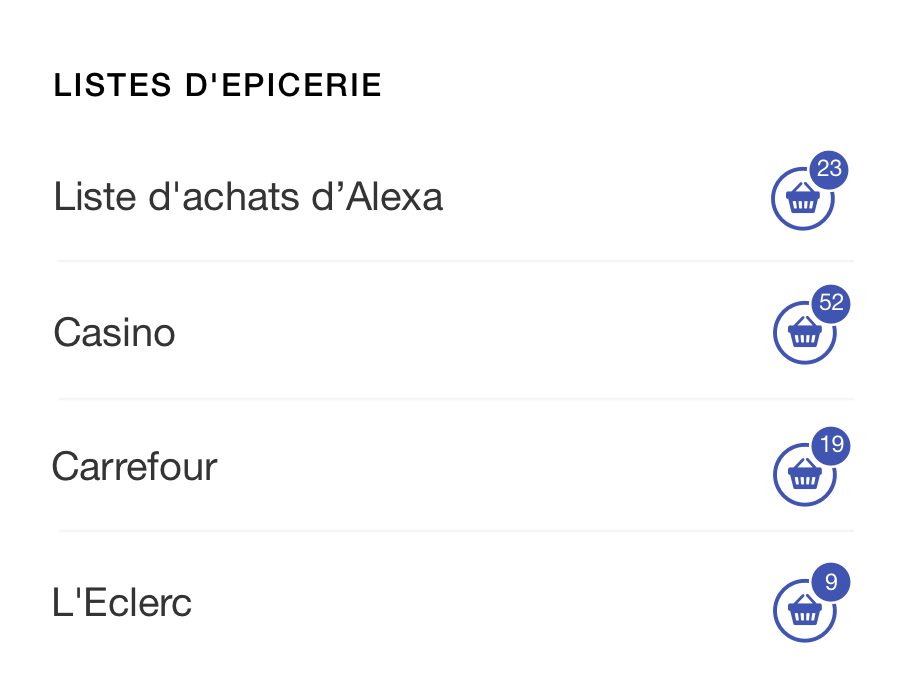
Task: Select the Carrefour basket icon
Action: pyautogui.click(x=803, y=474)
